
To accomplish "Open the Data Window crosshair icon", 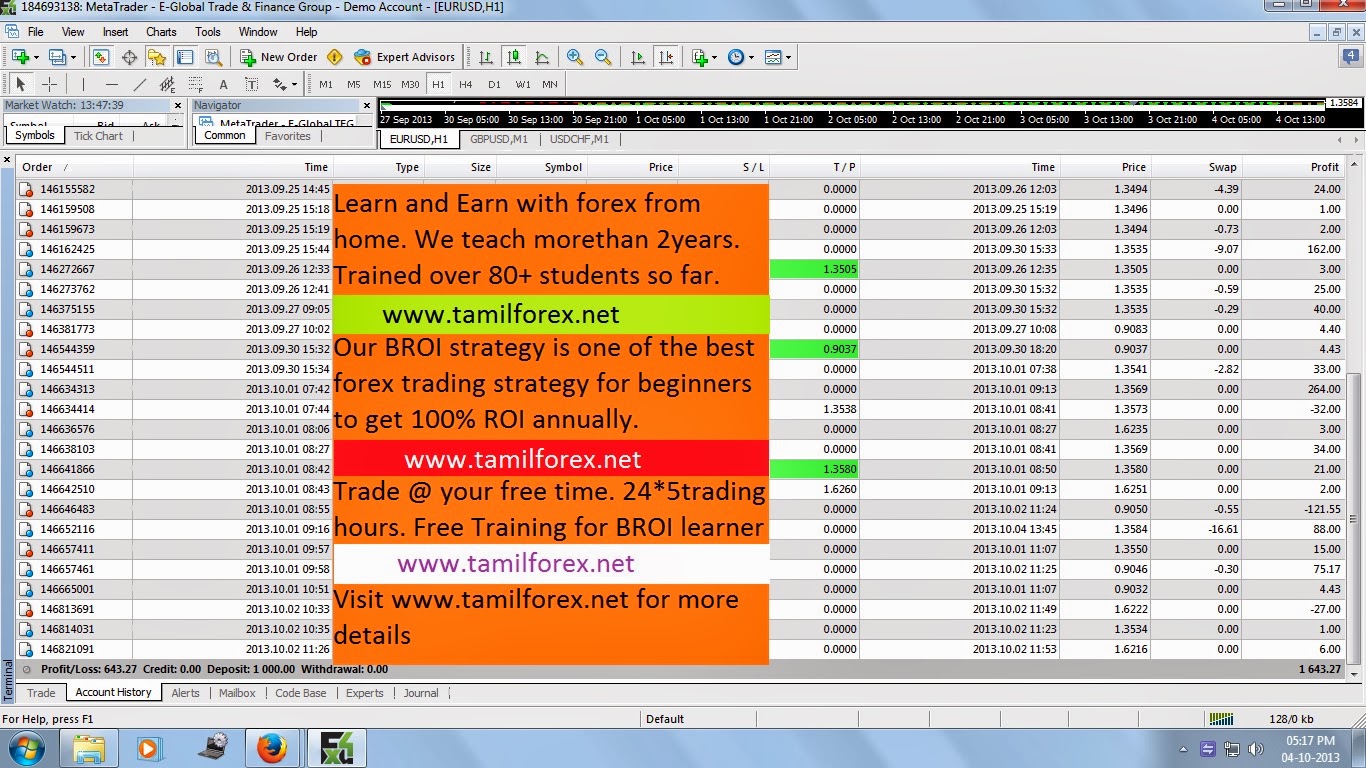I will pyautogui.click(x=129, y=57).
